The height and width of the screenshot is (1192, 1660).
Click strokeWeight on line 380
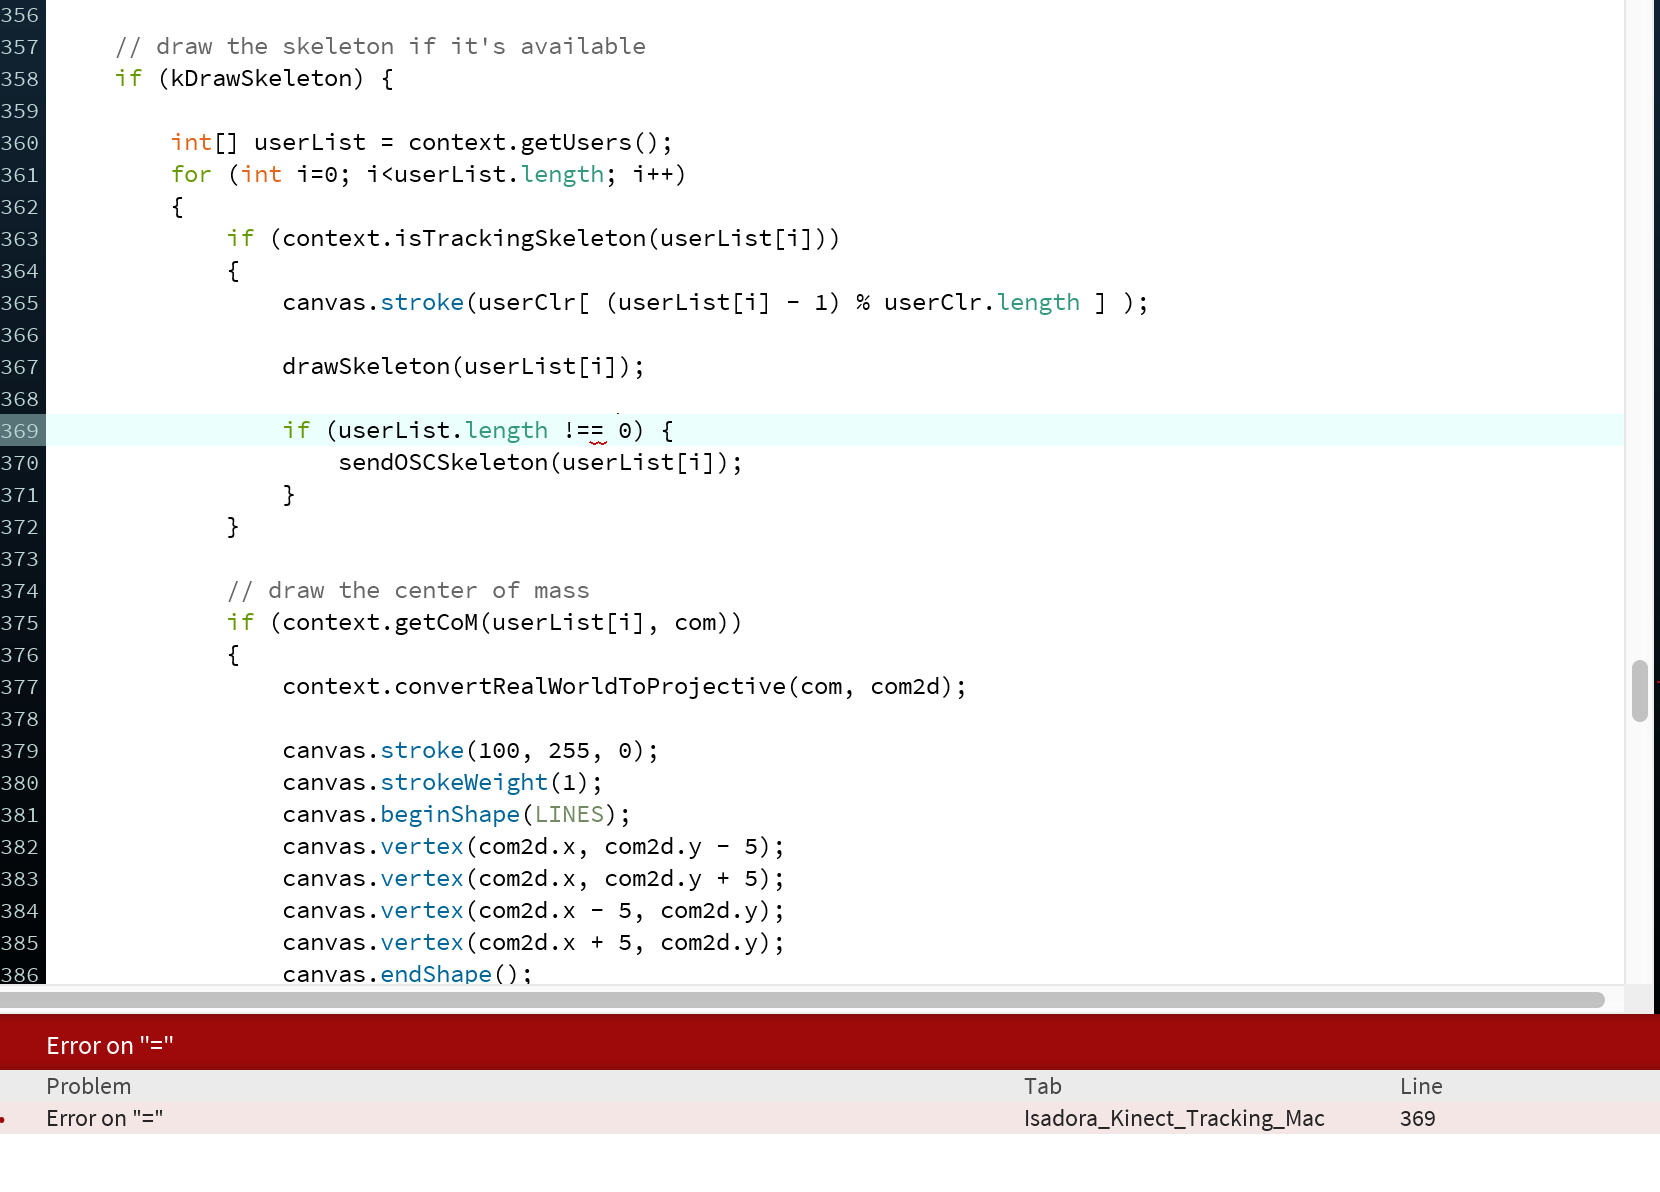(x=464, y=783)
